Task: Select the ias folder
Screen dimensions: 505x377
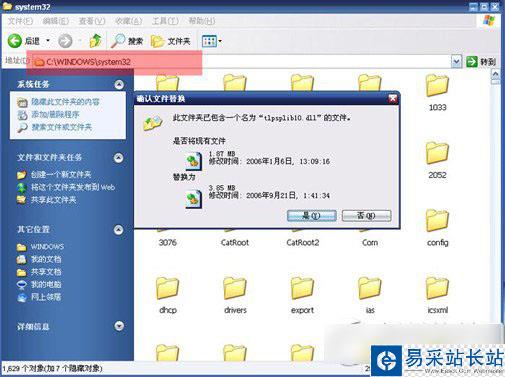Action: point(370,295)
